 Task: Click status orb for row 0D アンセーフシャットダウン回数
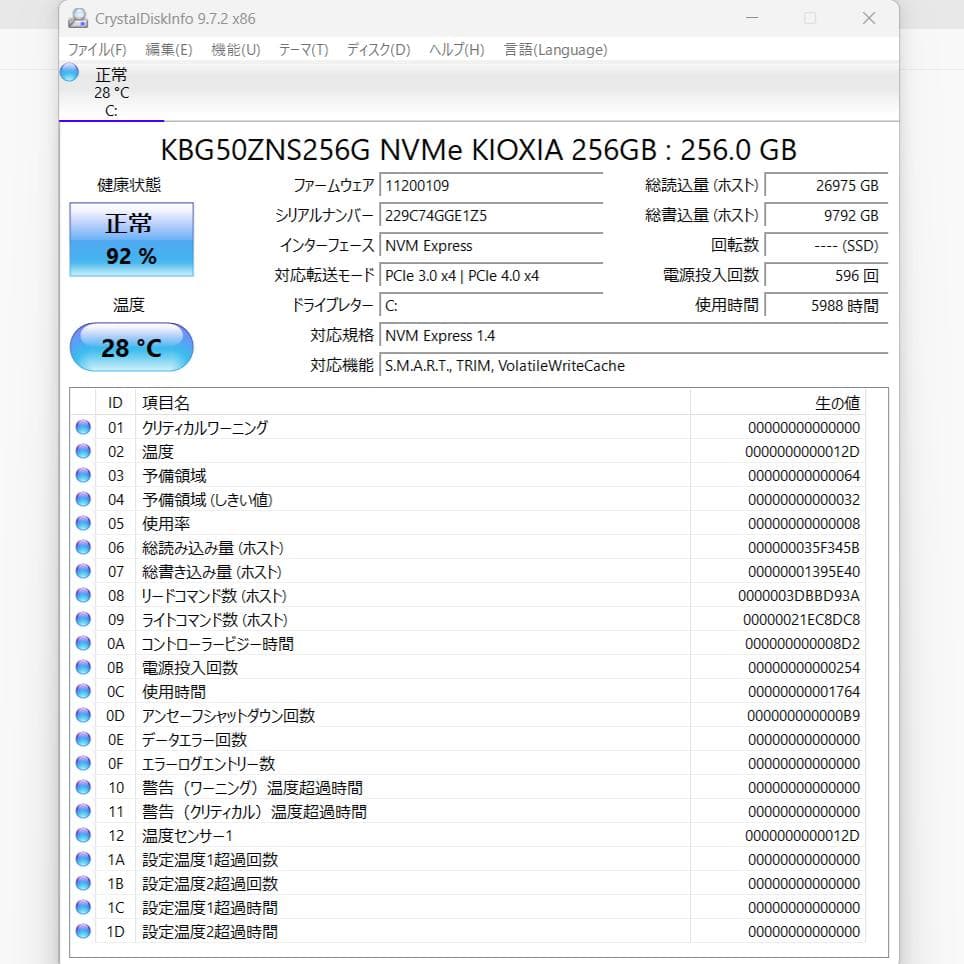tap(83, 715)
